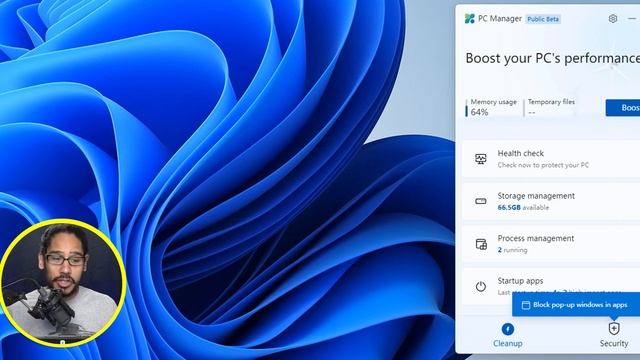Switch to the Security tab
Screen dimensions: 640x360
pos(614,335)
